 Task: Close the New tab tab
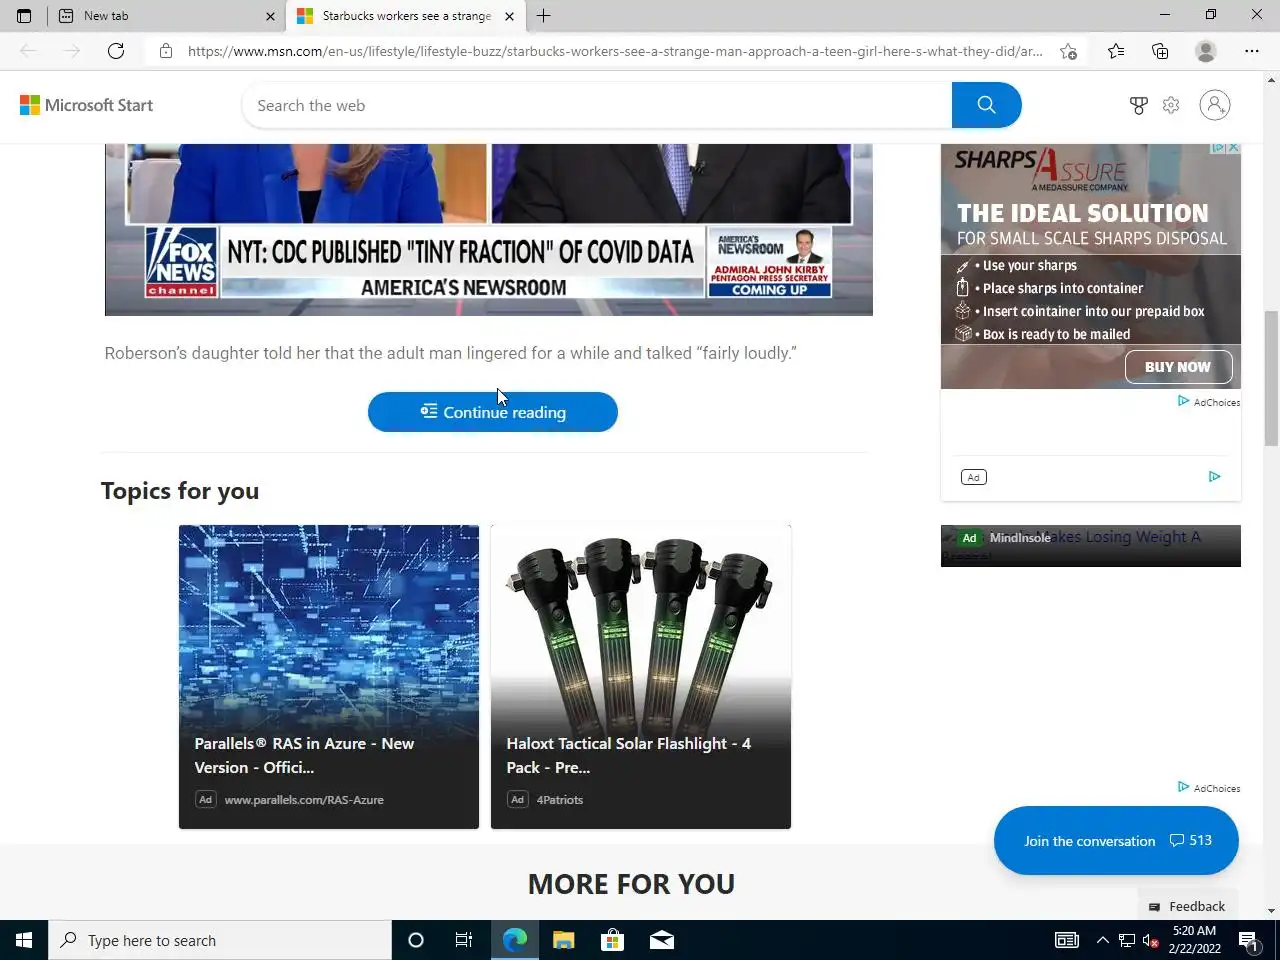270,16
